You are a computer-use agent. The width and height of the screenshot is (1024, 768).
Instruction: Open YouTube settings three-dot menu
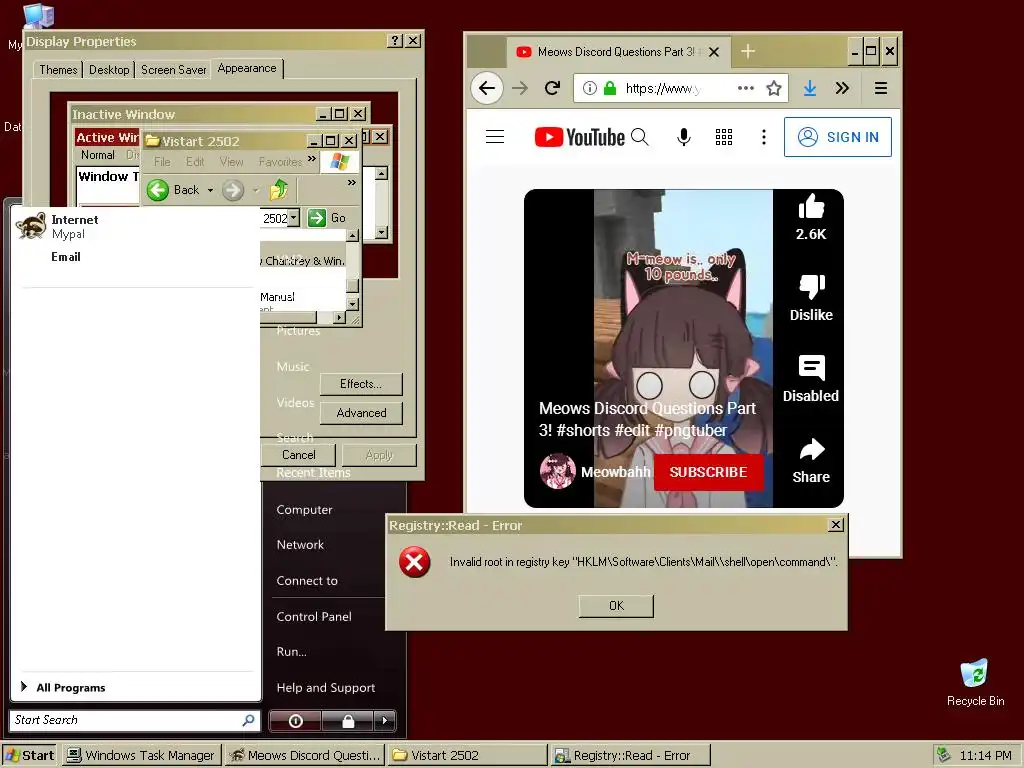[x=763, y=136]
